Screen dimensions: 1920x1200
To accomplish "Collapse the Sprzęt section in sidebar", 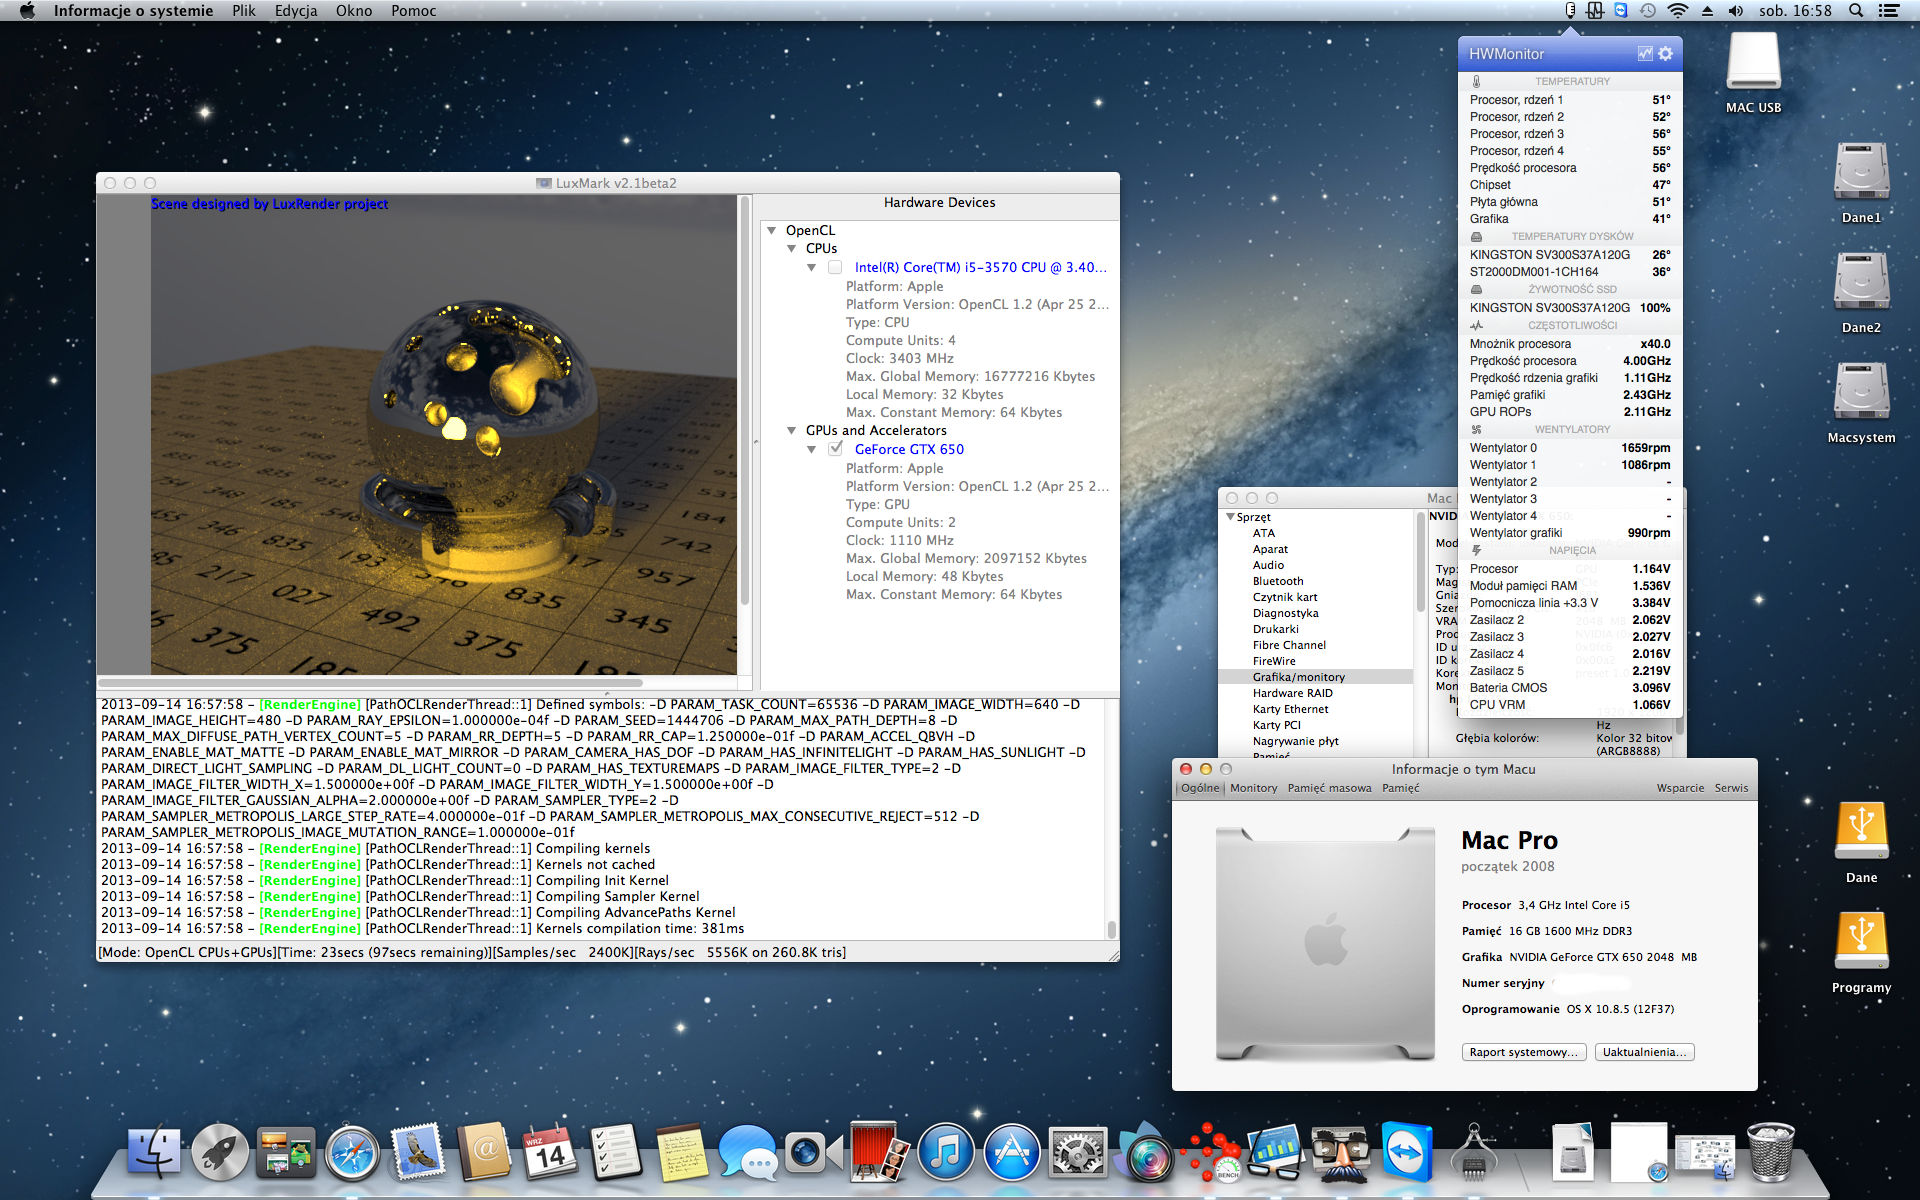I will click(1230, 517).
